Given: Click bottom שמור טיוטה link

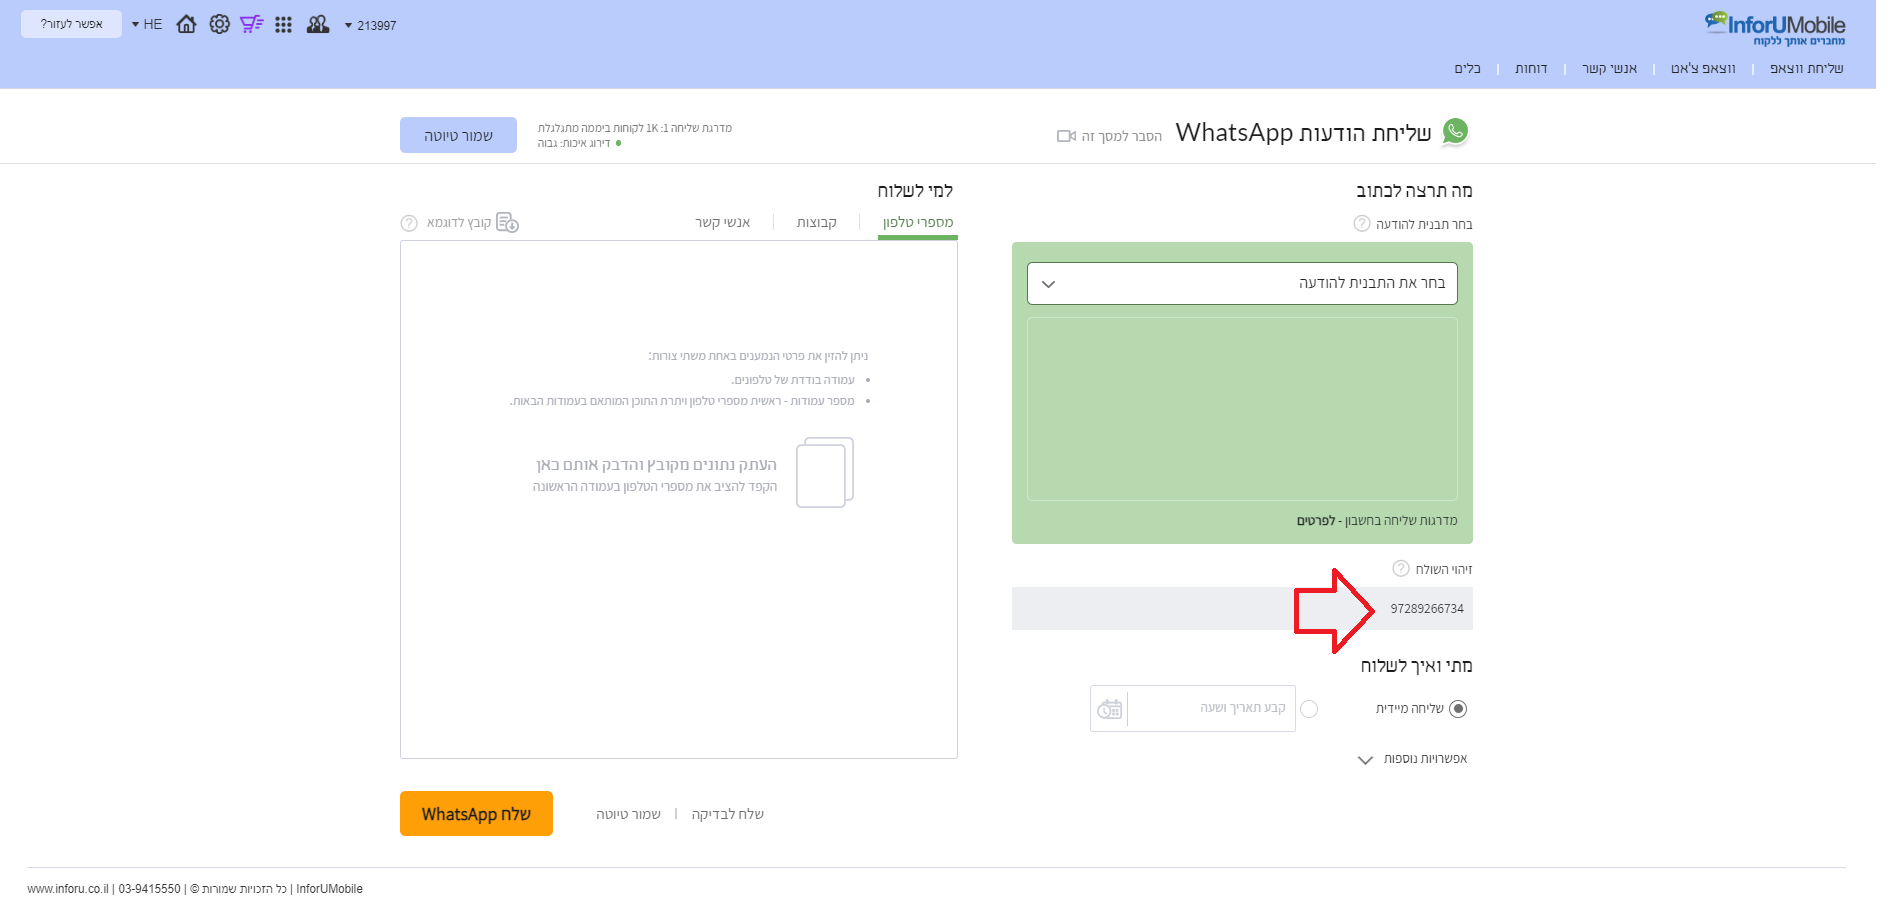Looking at the screenshot, I should pyautogui.click(x=628, y=814).
